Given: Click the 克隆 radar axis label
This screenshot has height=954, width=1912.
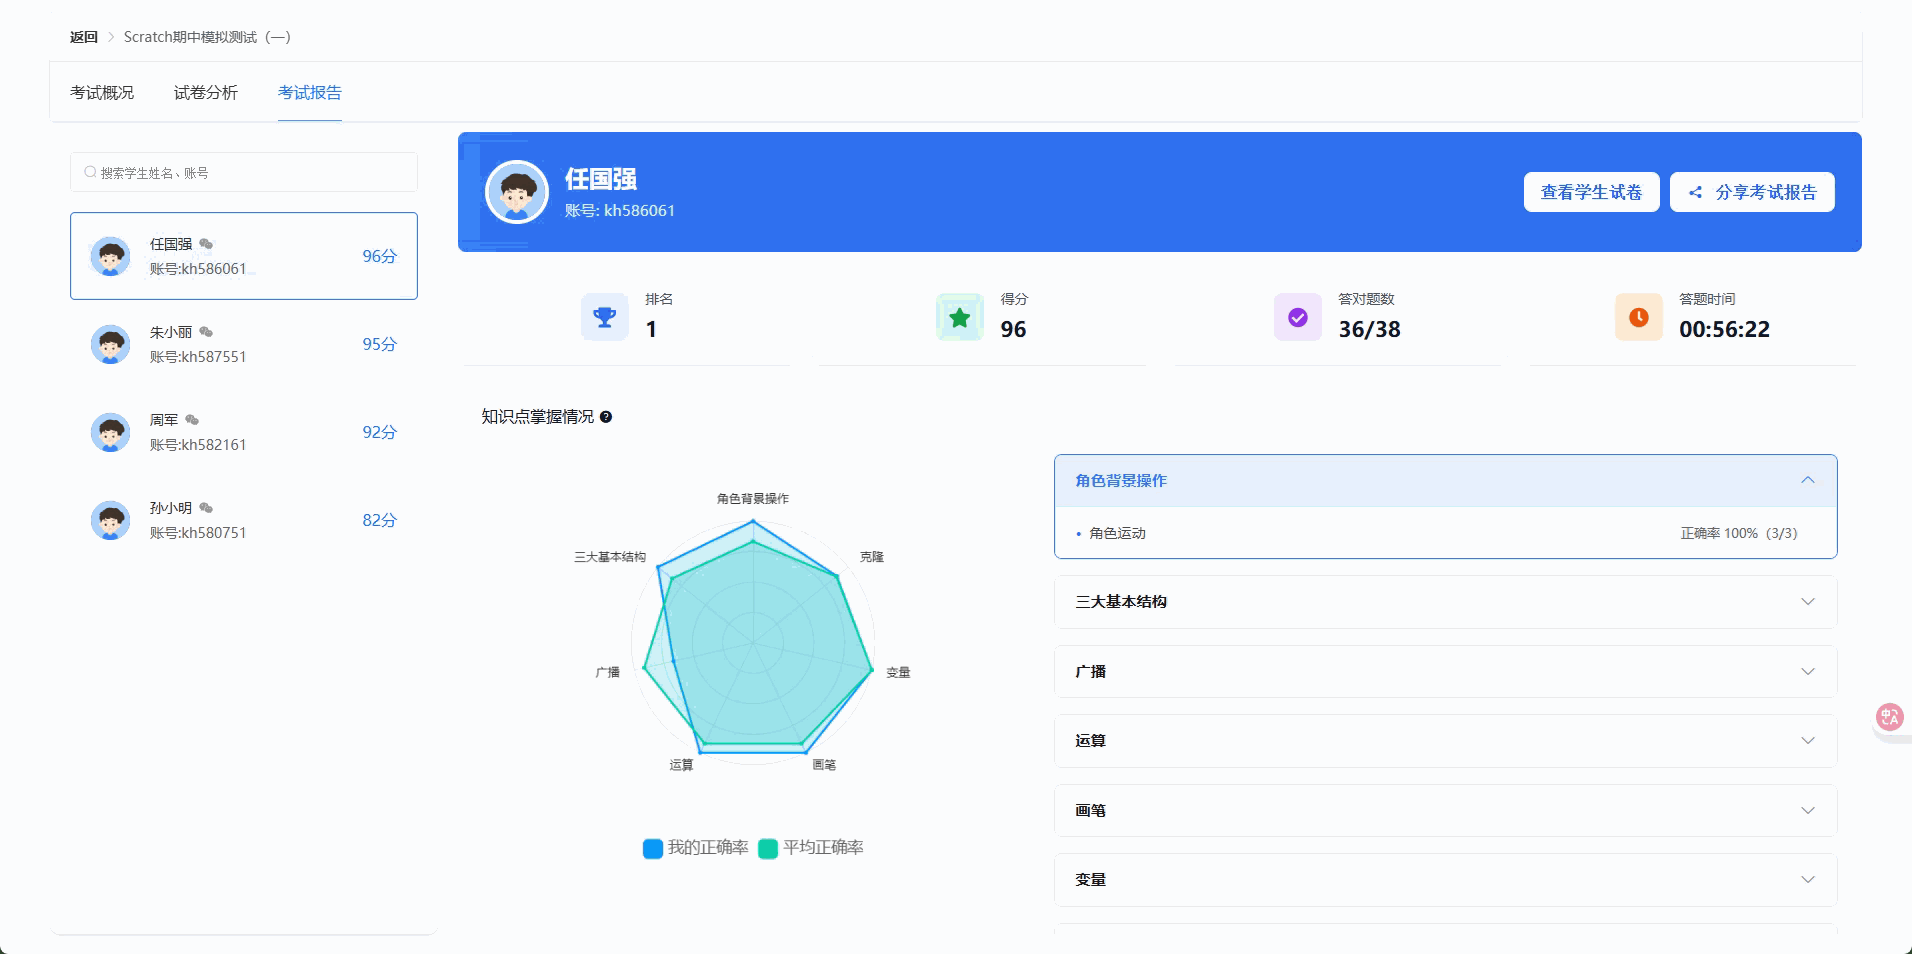Looking at the screenshot, I should [x=872, y=557].
